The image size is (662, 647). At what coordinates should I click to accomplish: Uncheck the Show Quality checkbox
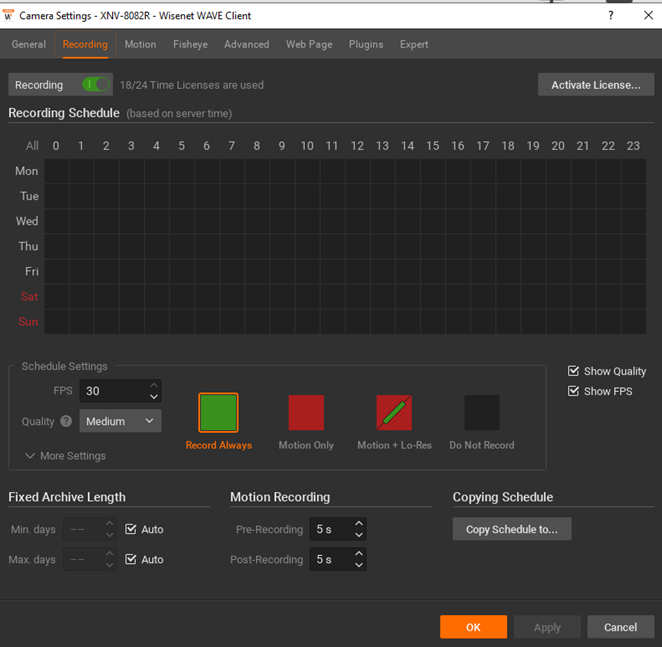[x=573, y=371]
